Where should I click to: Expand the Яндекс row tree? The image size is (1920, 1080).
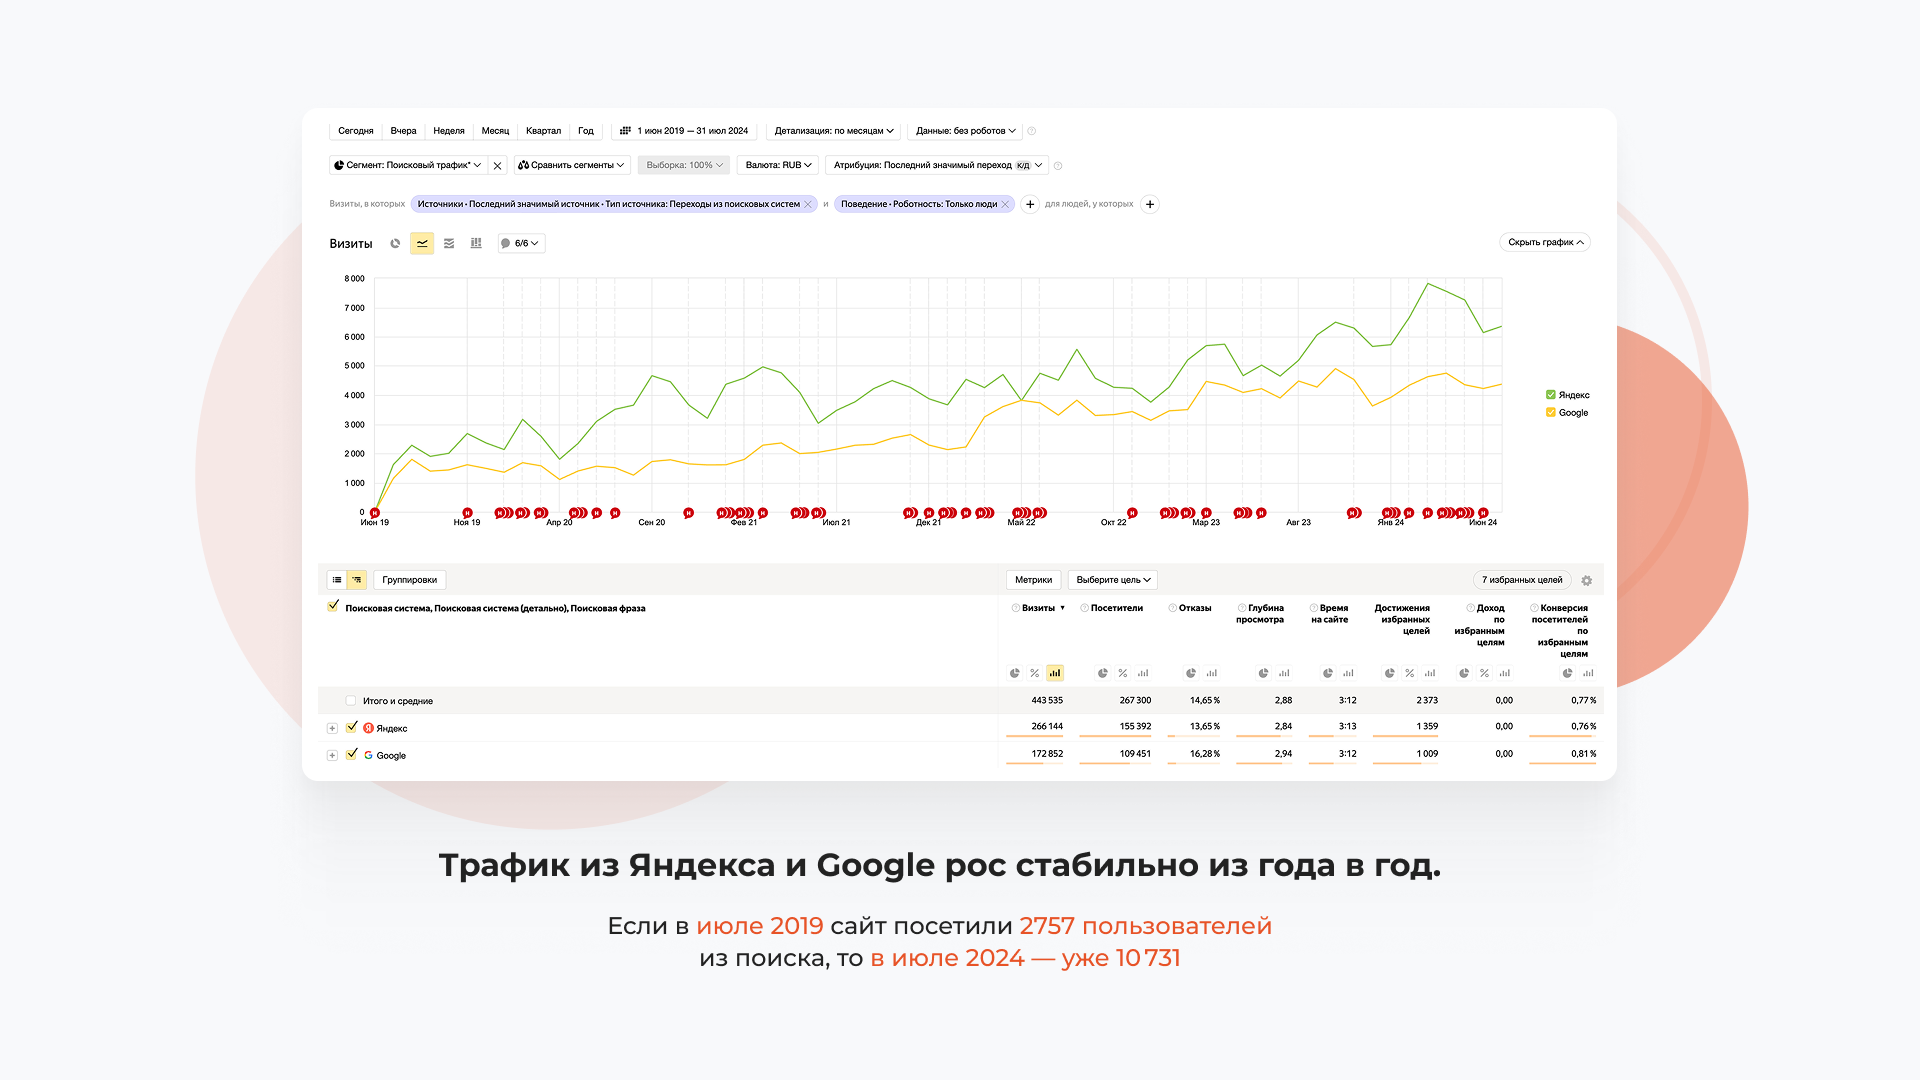[x=332, y=728]
